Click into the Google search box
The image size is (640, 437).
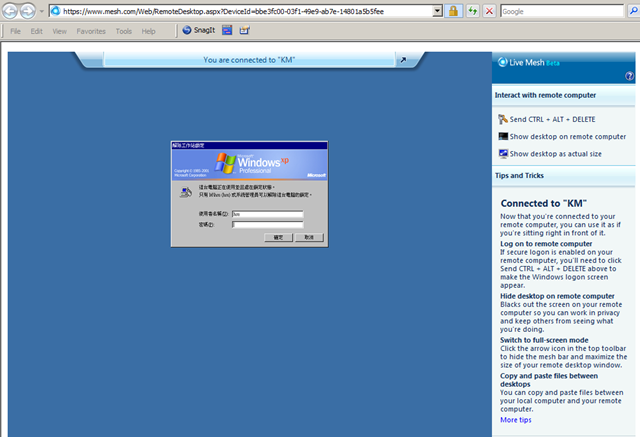click(x=562, y=11)
